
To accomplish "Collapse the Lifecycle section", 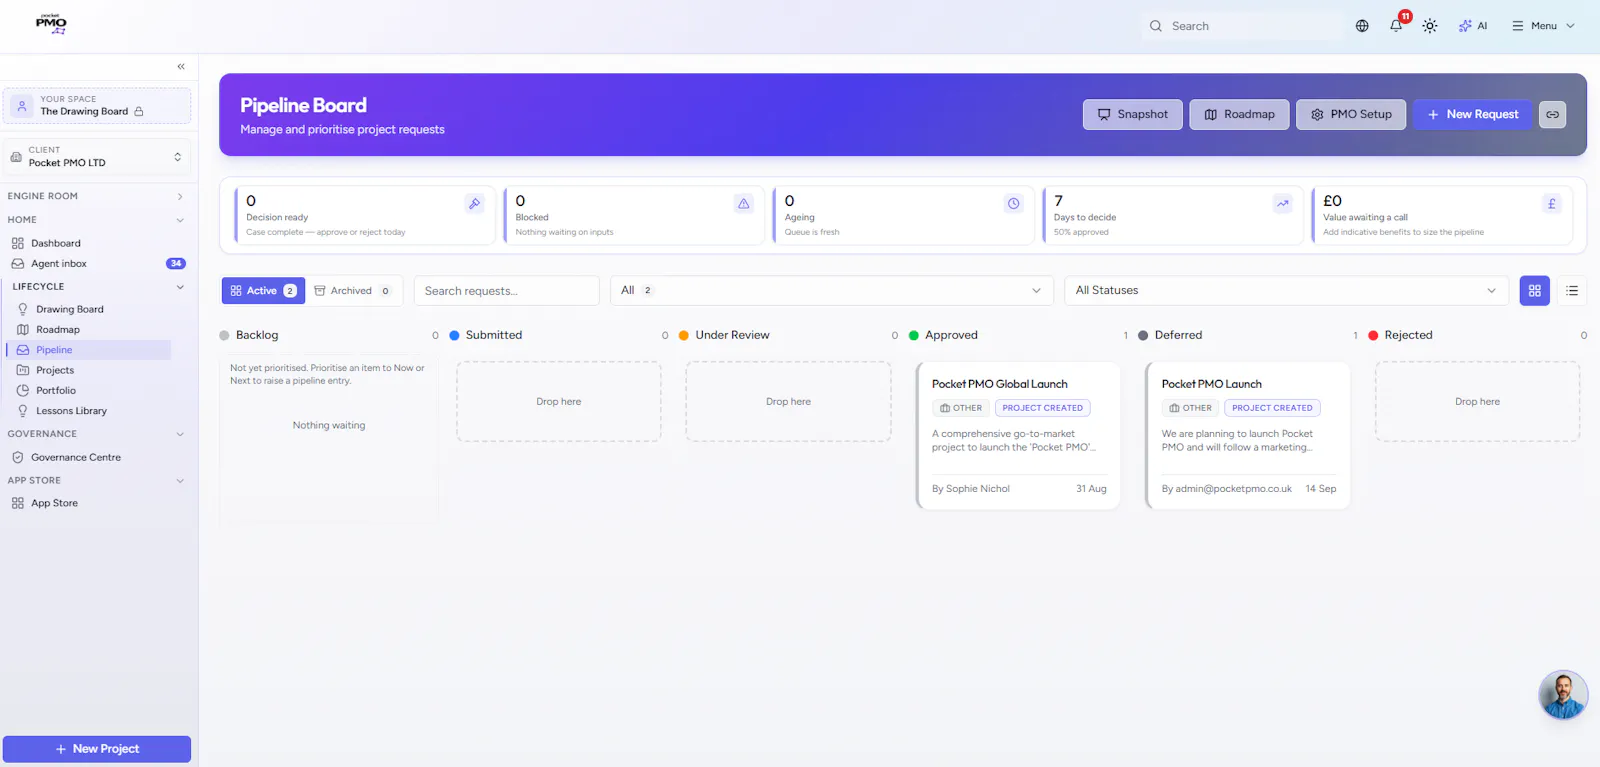I will click(x=96, y=287).
